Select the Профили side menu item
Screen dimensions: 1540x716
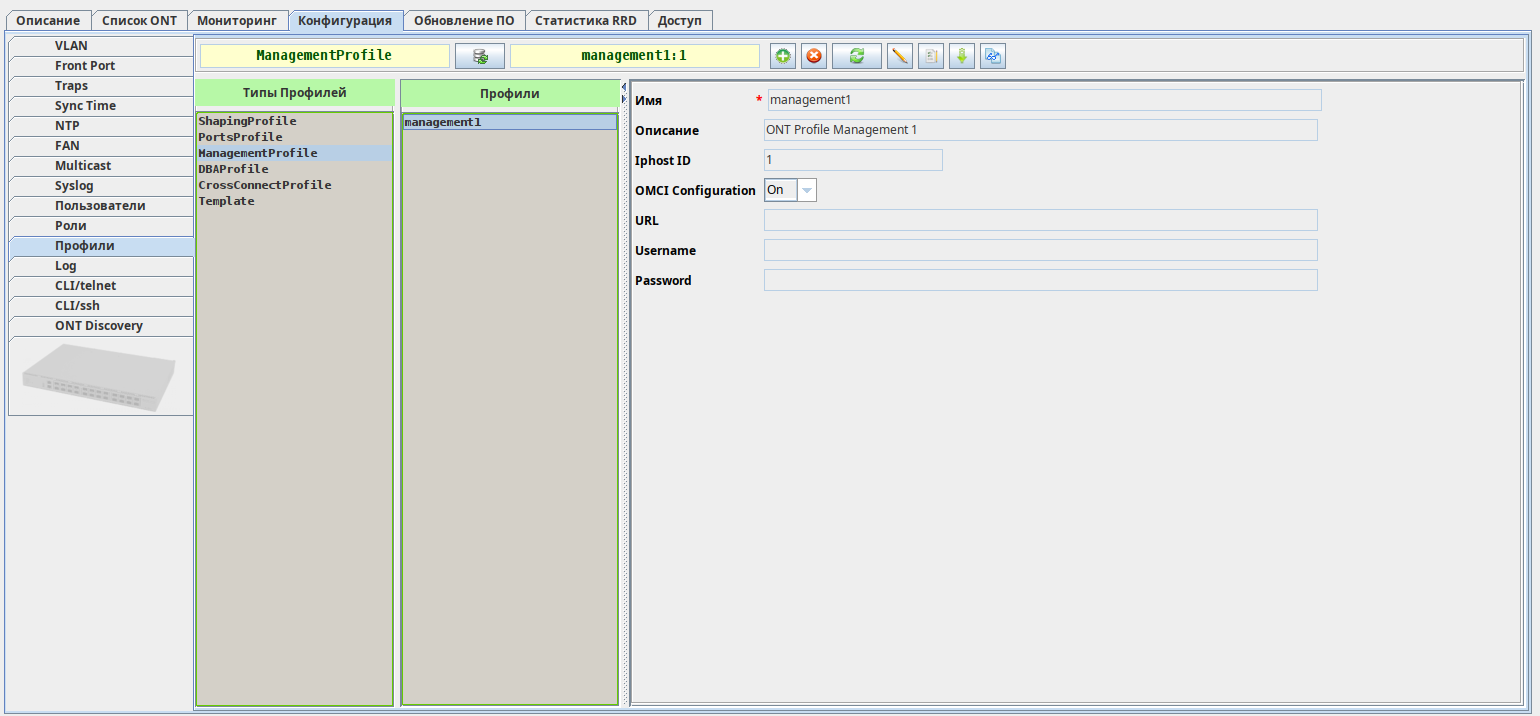pos(101,246)
